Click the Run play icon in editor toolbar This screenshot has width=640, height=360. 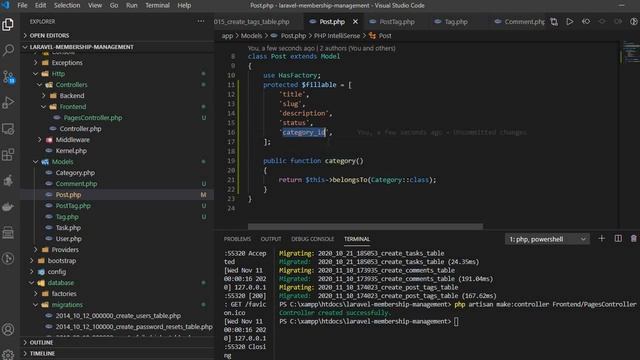(569, 22)
